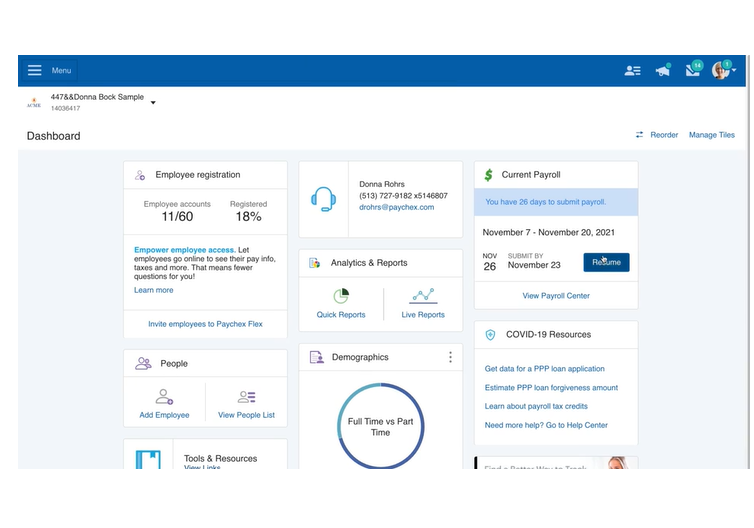Click the Add Employee link
Viewport: 754px width, 528px height.
click(x=164, y=415)
